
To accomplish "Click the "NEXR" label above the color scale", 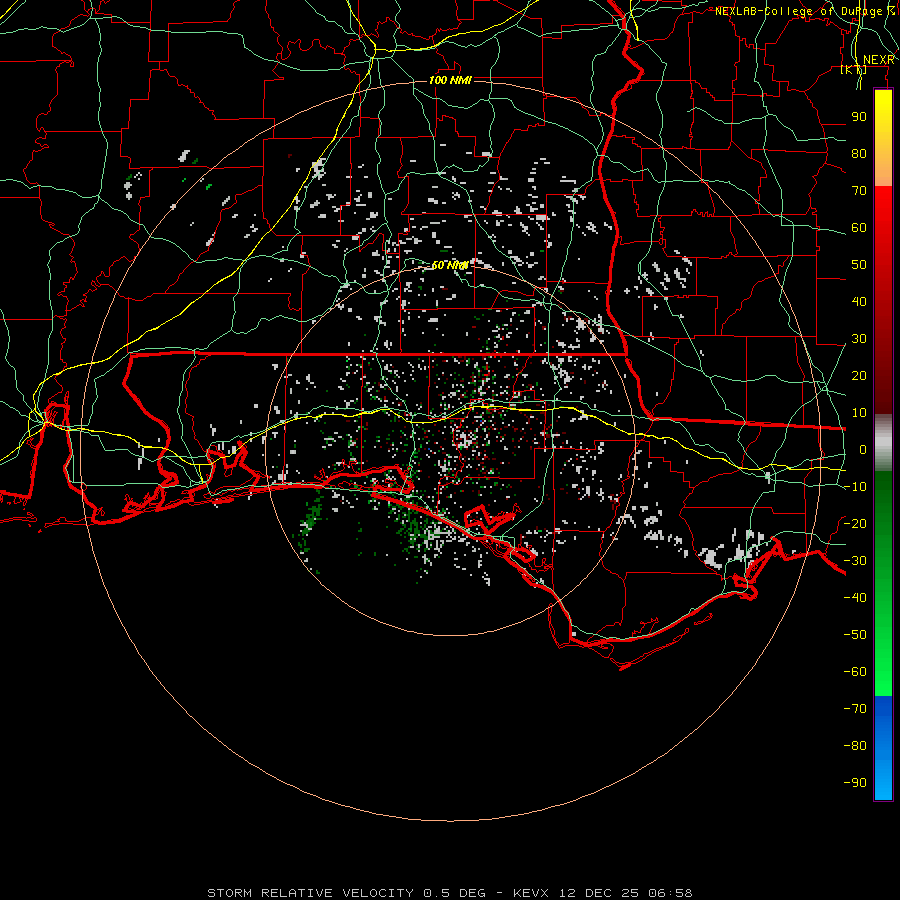I will tap(879, 60).
